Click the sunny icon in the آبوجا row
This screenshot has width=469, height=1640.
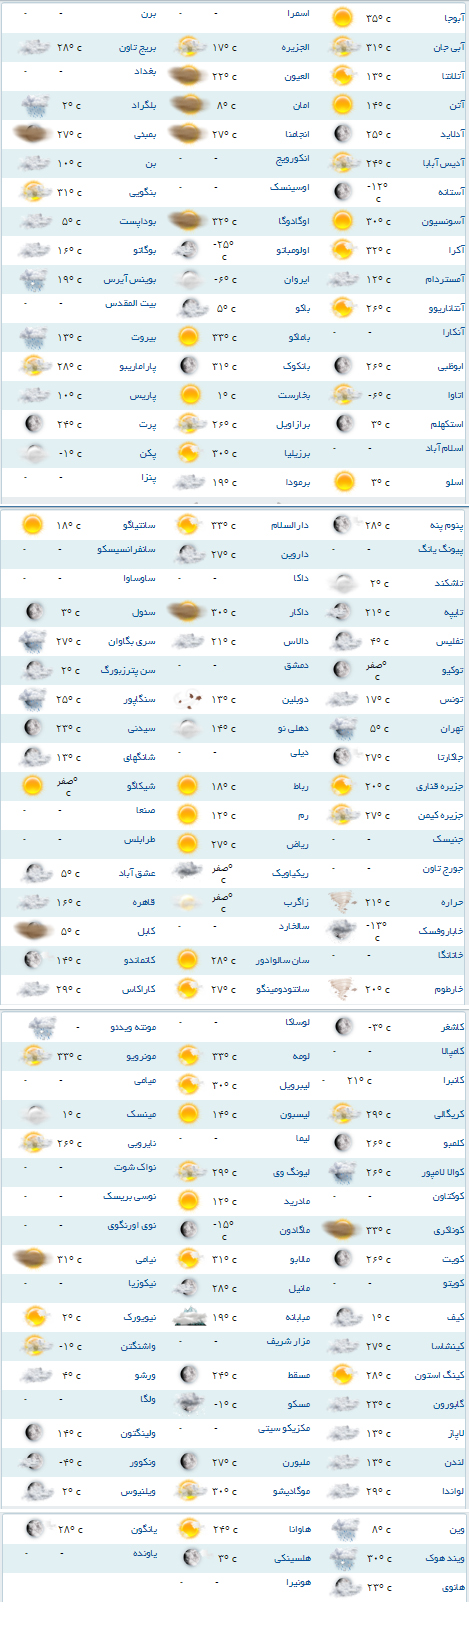coord(343,18)
